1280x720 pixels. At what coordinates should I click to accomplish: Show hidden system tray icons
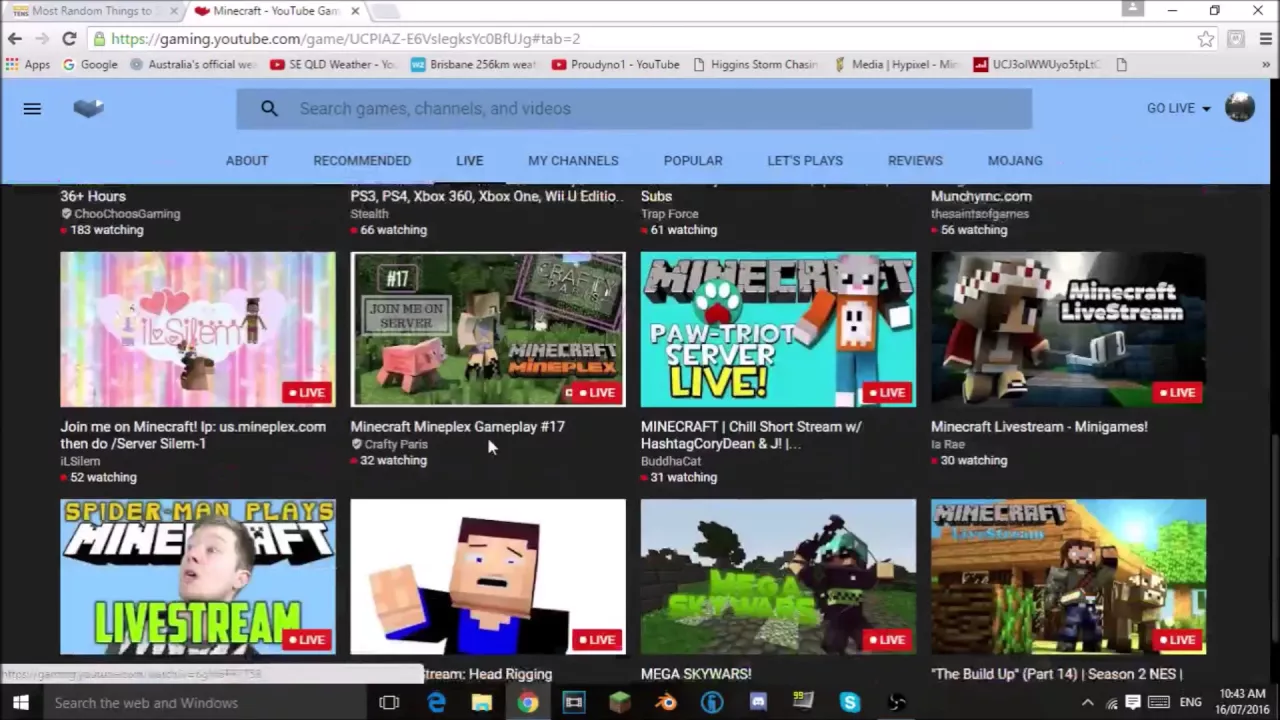pyautogui.click(x=1088, y=703)
